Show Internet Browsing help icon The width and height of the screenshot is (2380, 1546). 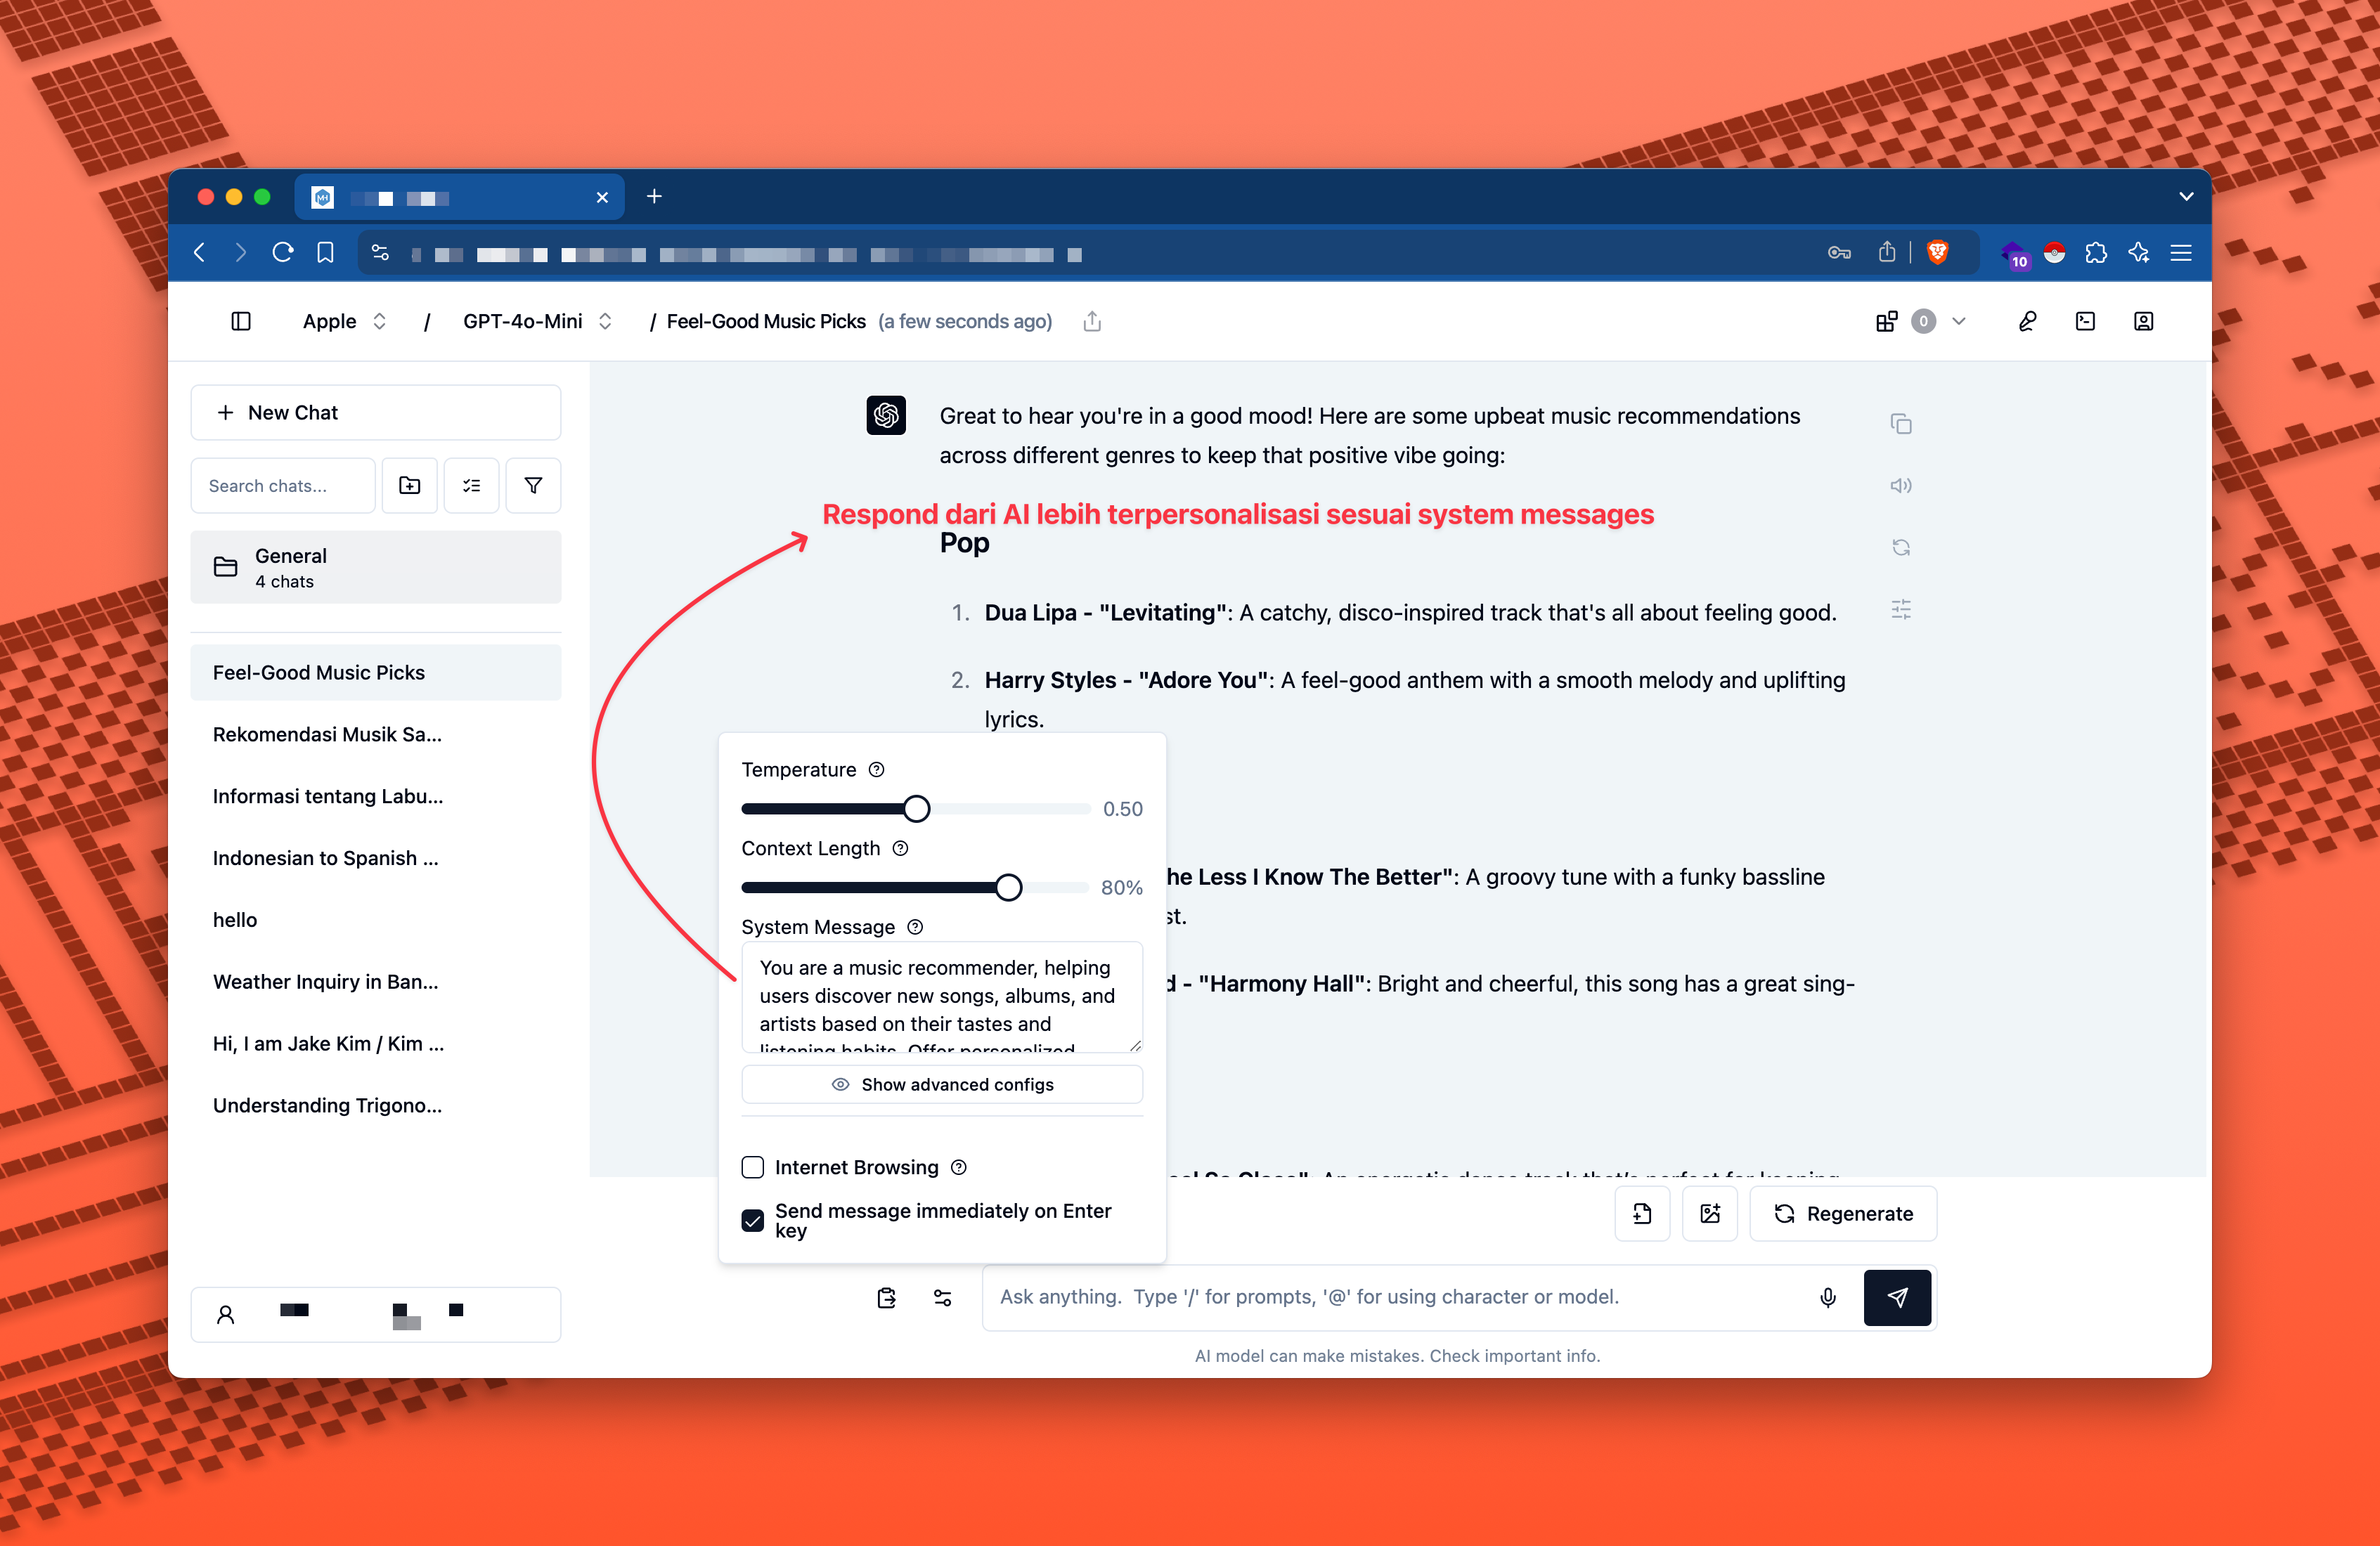959,1167
